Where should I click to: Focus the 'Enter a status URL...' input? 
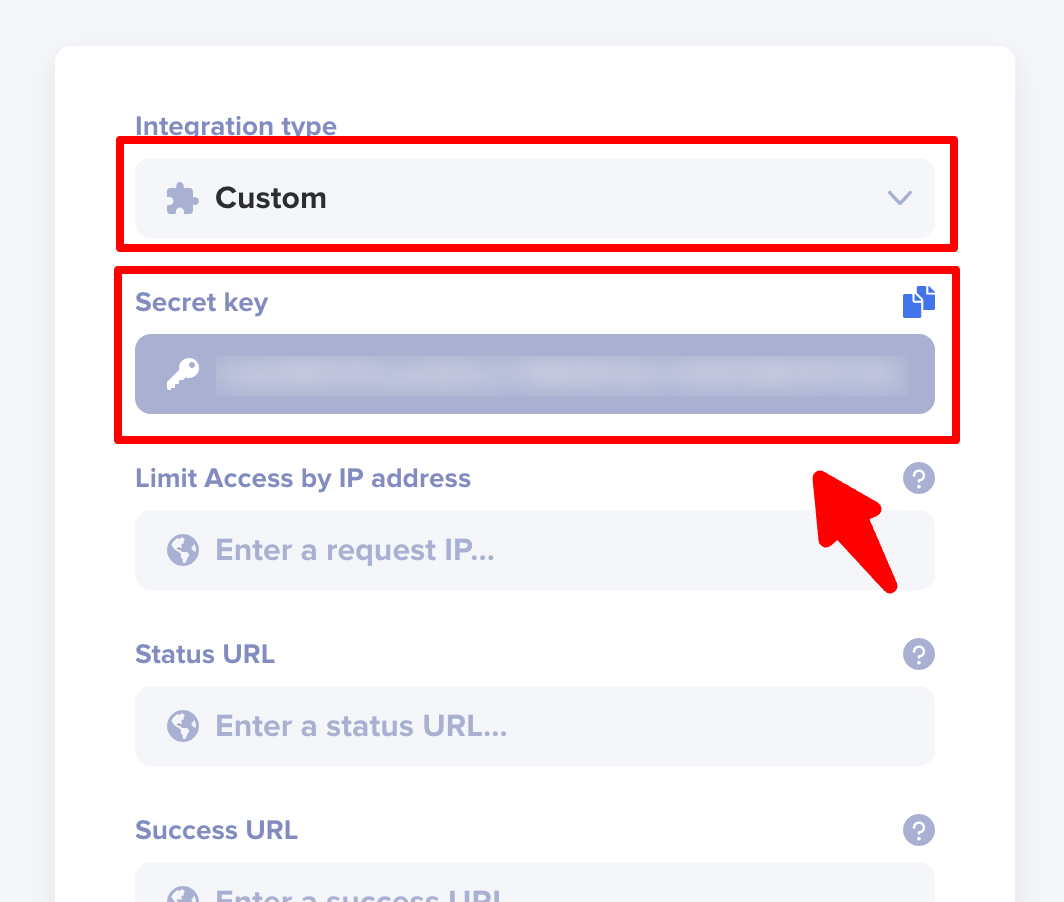click(560, 726)
